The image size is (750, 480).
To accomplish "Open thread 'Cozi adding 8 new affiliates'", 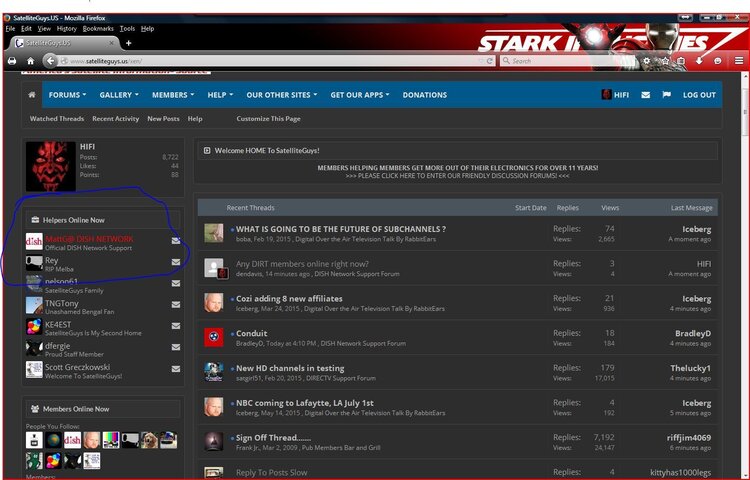I will 289,298.
